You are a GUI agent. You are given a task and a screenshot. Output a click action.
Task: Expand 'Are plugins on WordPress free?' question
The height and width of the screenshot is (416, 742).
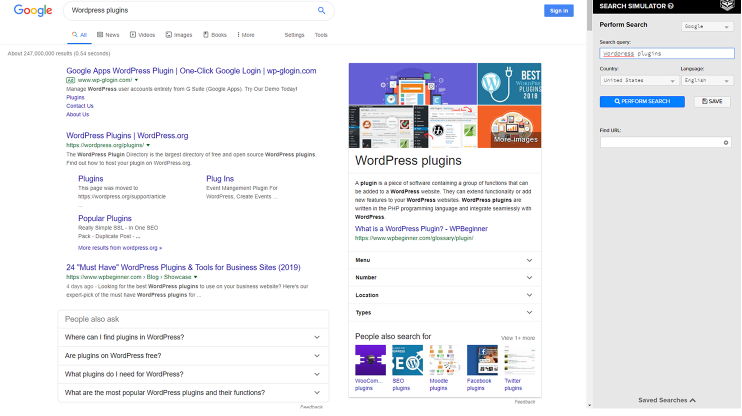193,356
